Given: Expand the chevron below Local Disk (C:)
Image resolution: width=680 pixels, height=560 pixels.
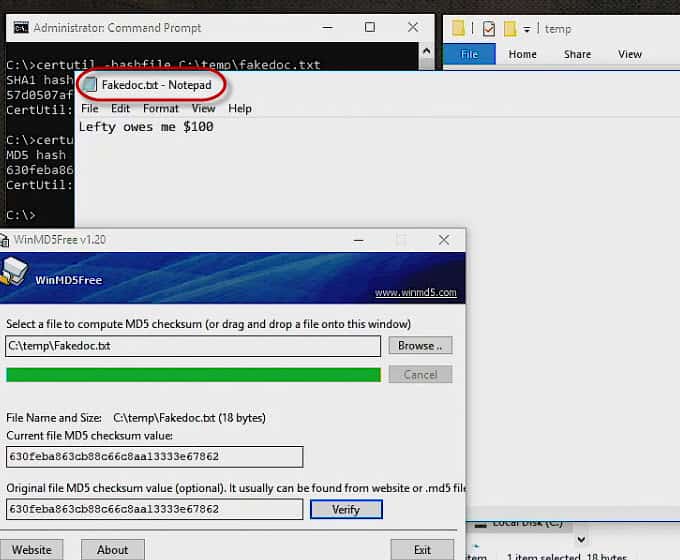Looking at the screenshot, I should click(581, 540).
